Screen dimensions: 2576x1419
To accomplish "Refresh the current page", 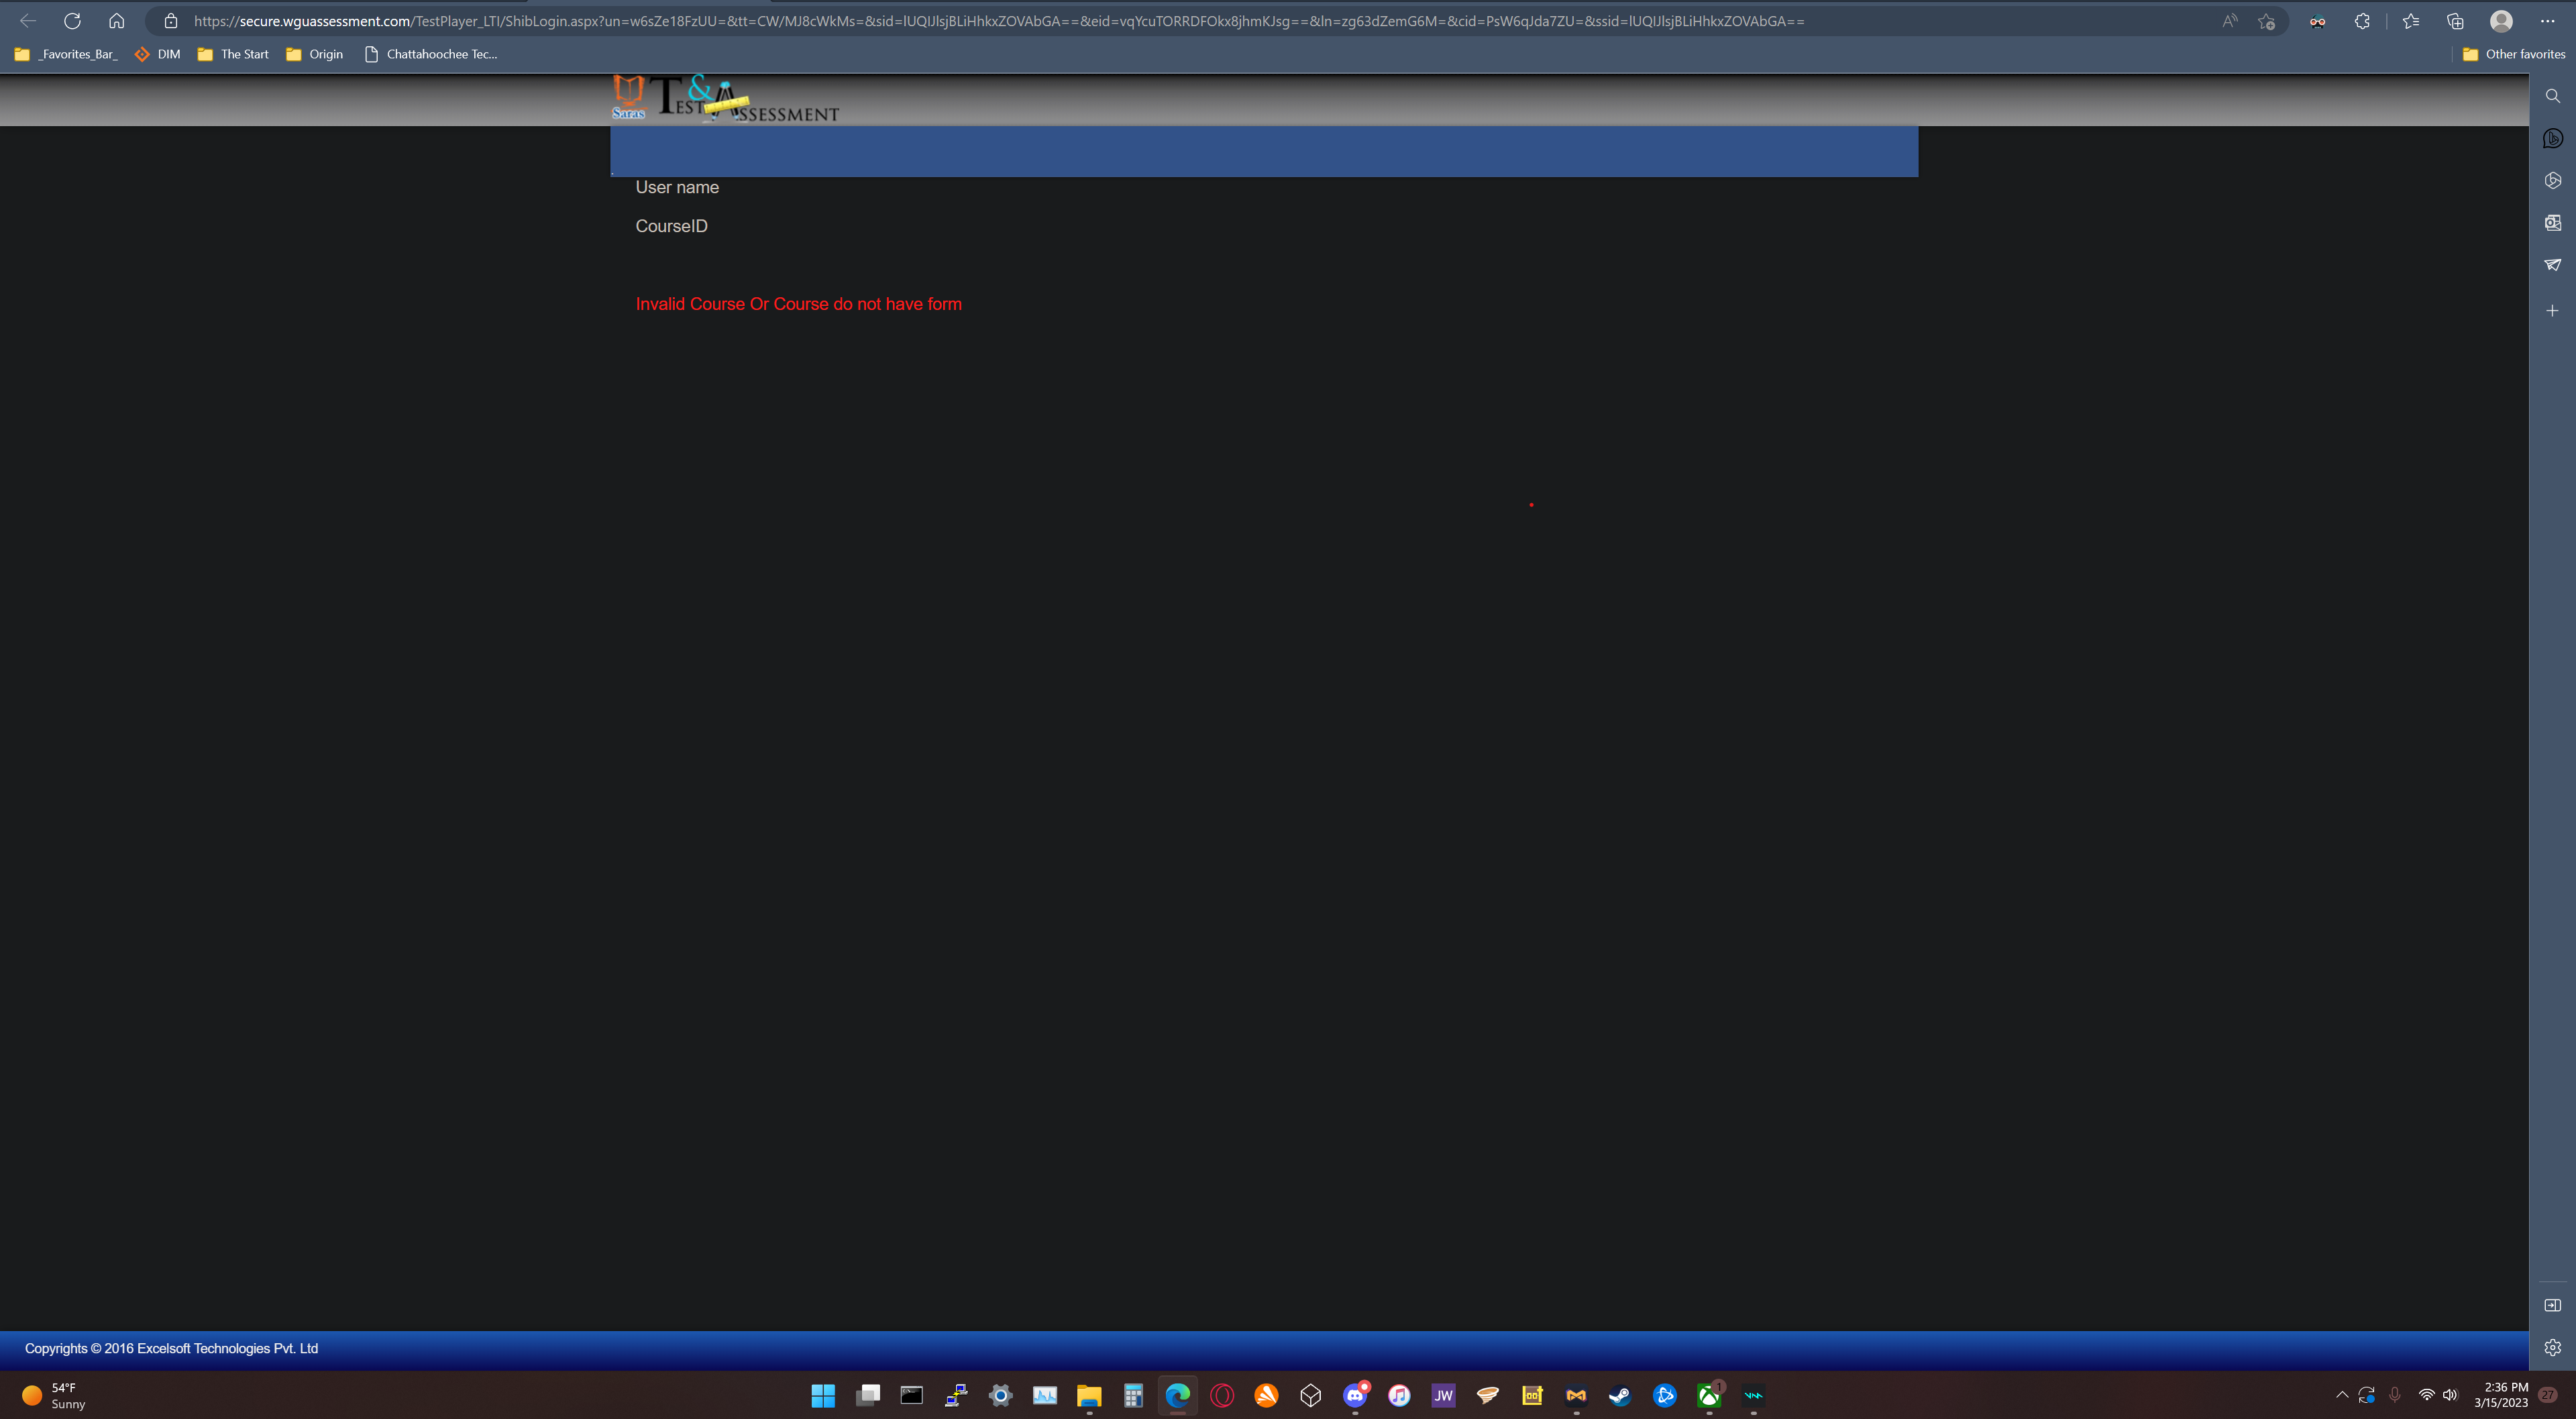I will 72,21.
